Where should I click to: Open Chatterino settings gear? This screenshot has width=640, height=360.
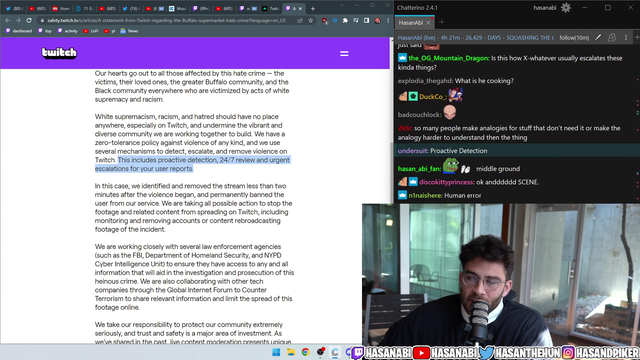[566, 8]
